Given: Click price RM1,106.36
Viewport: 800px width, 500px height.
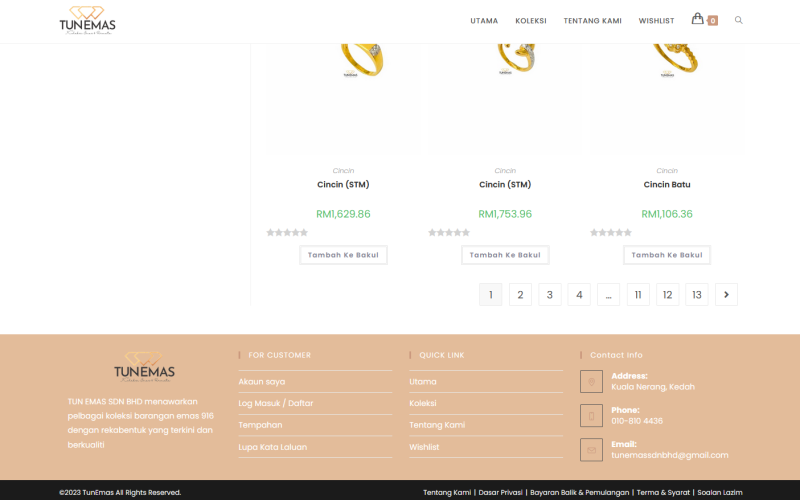Looking at the screenshot, I should 667,214.
